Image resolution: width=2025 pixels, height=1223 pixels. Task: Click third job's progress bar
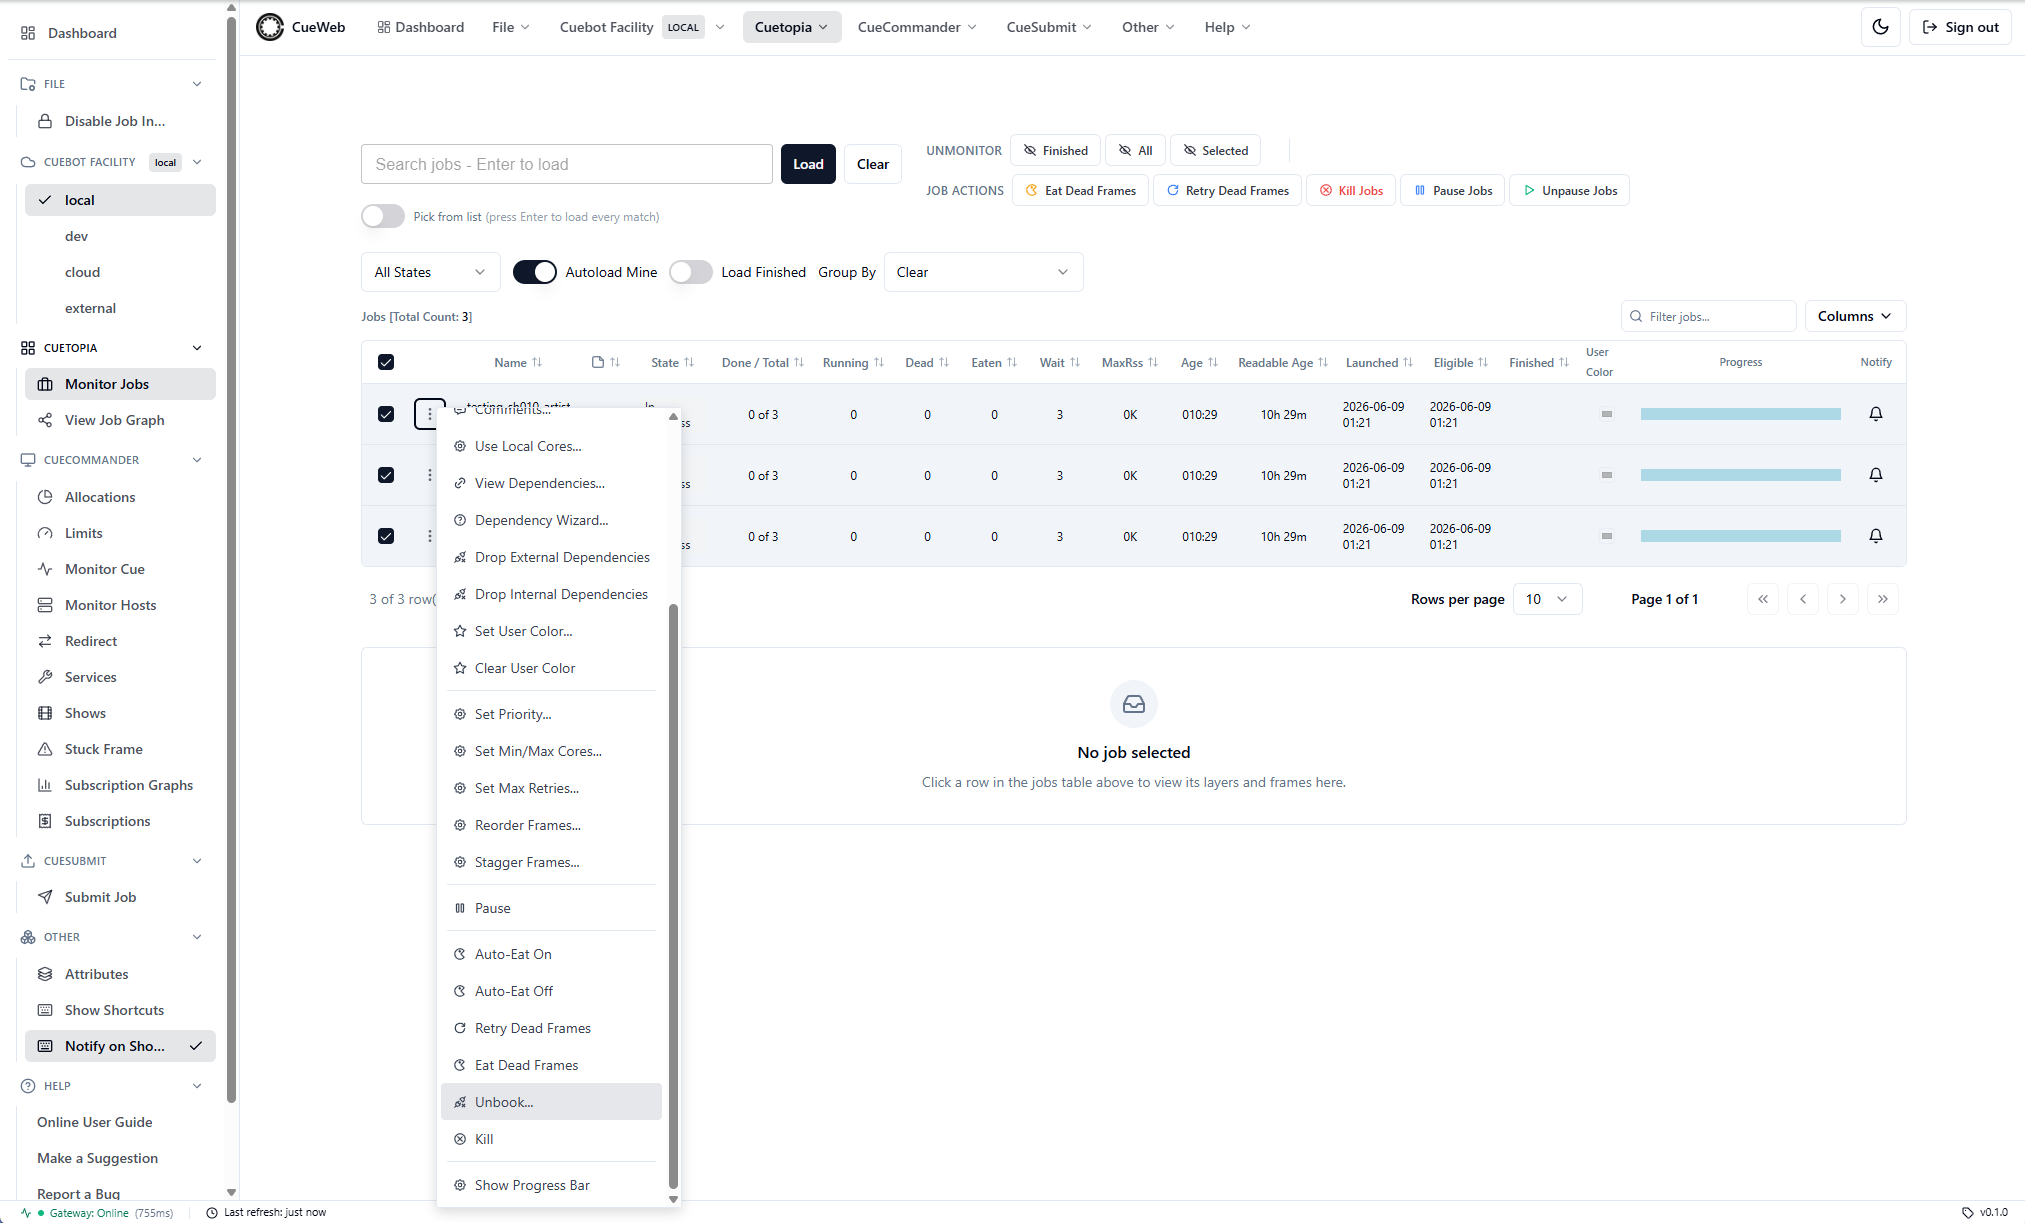1740,536
